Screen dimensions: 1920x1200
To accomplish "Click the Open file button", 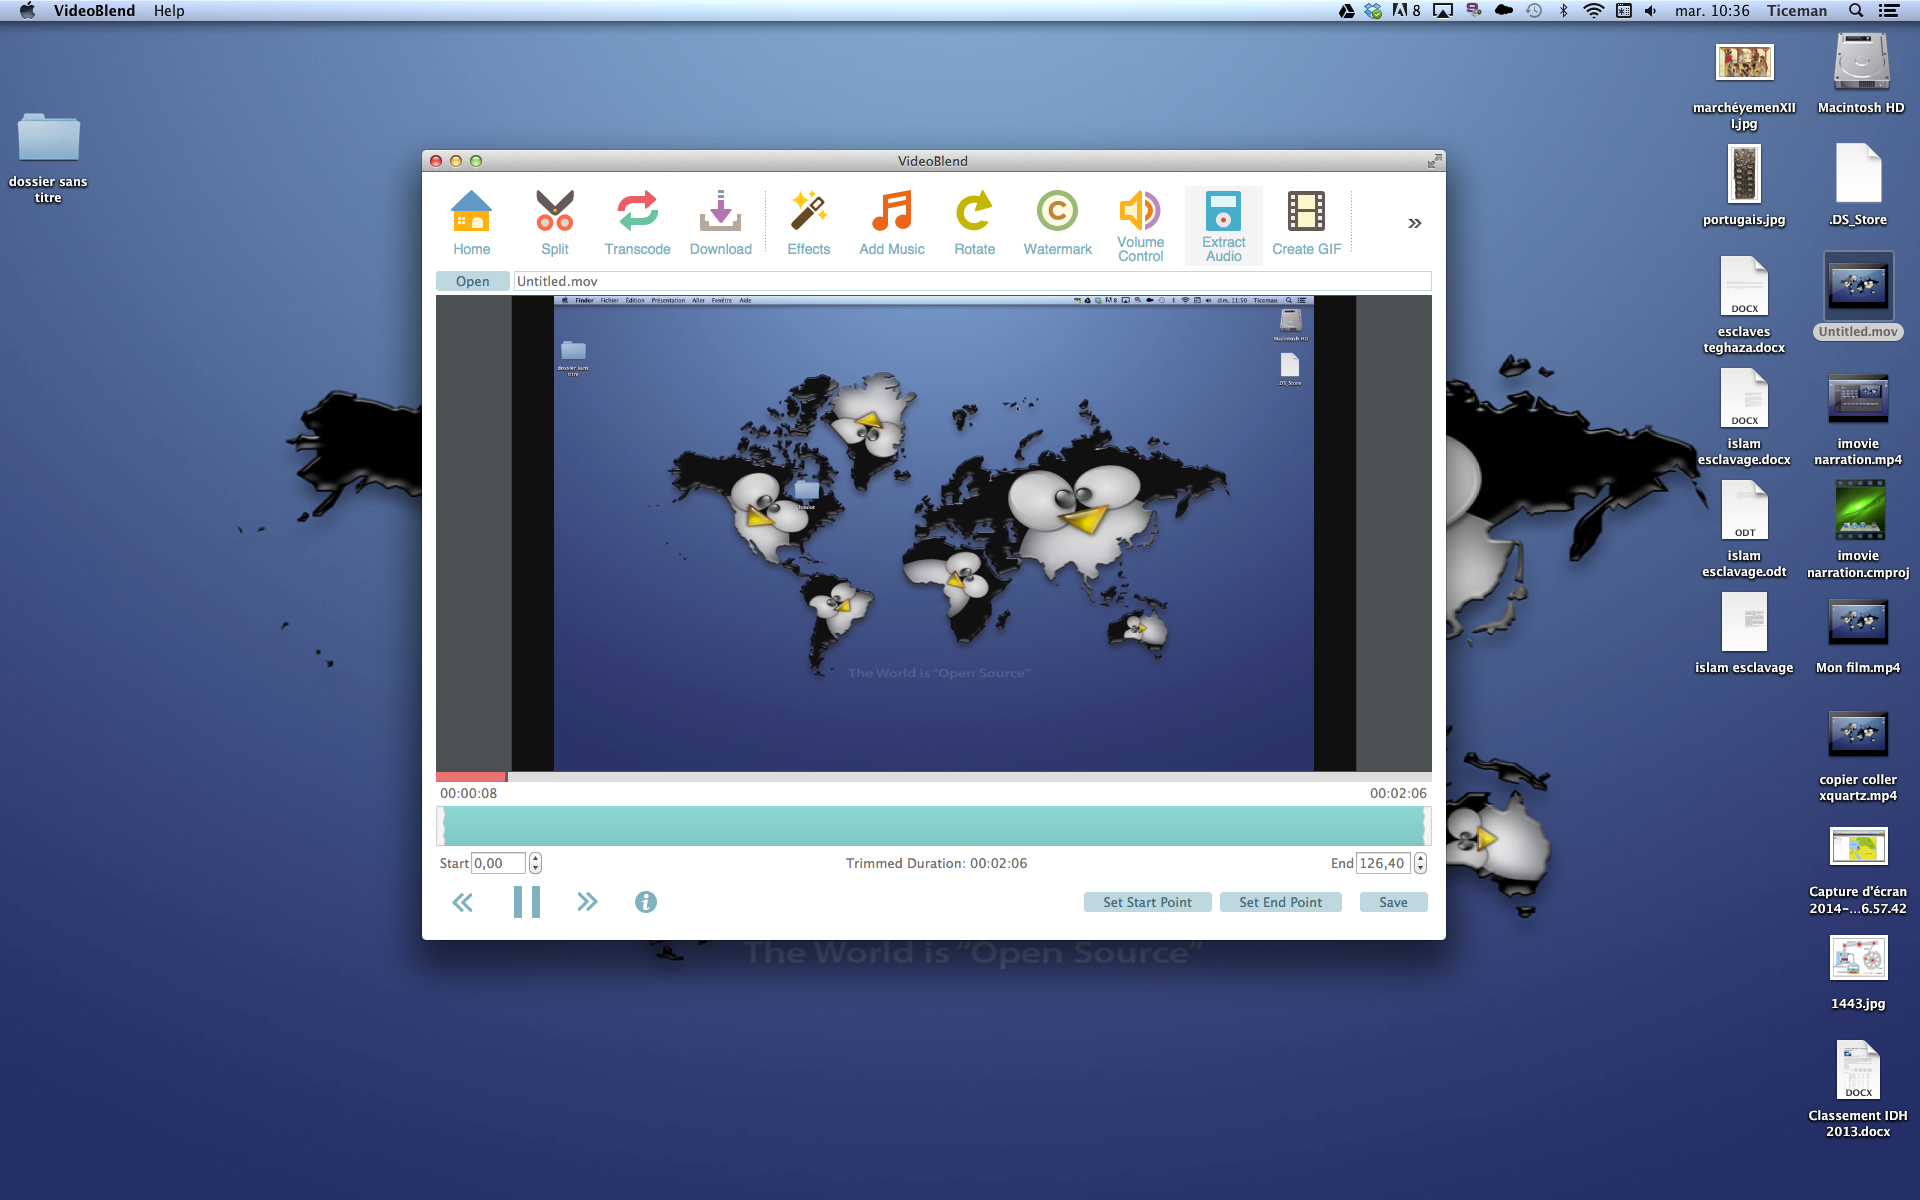I will (472, 281).
